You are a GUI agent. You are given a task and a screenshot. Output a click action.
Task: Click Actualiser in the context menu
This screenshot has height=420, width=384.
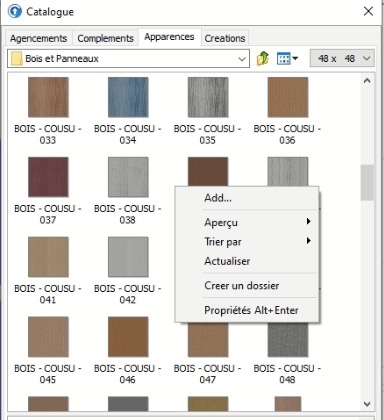(x=227, y=261)
